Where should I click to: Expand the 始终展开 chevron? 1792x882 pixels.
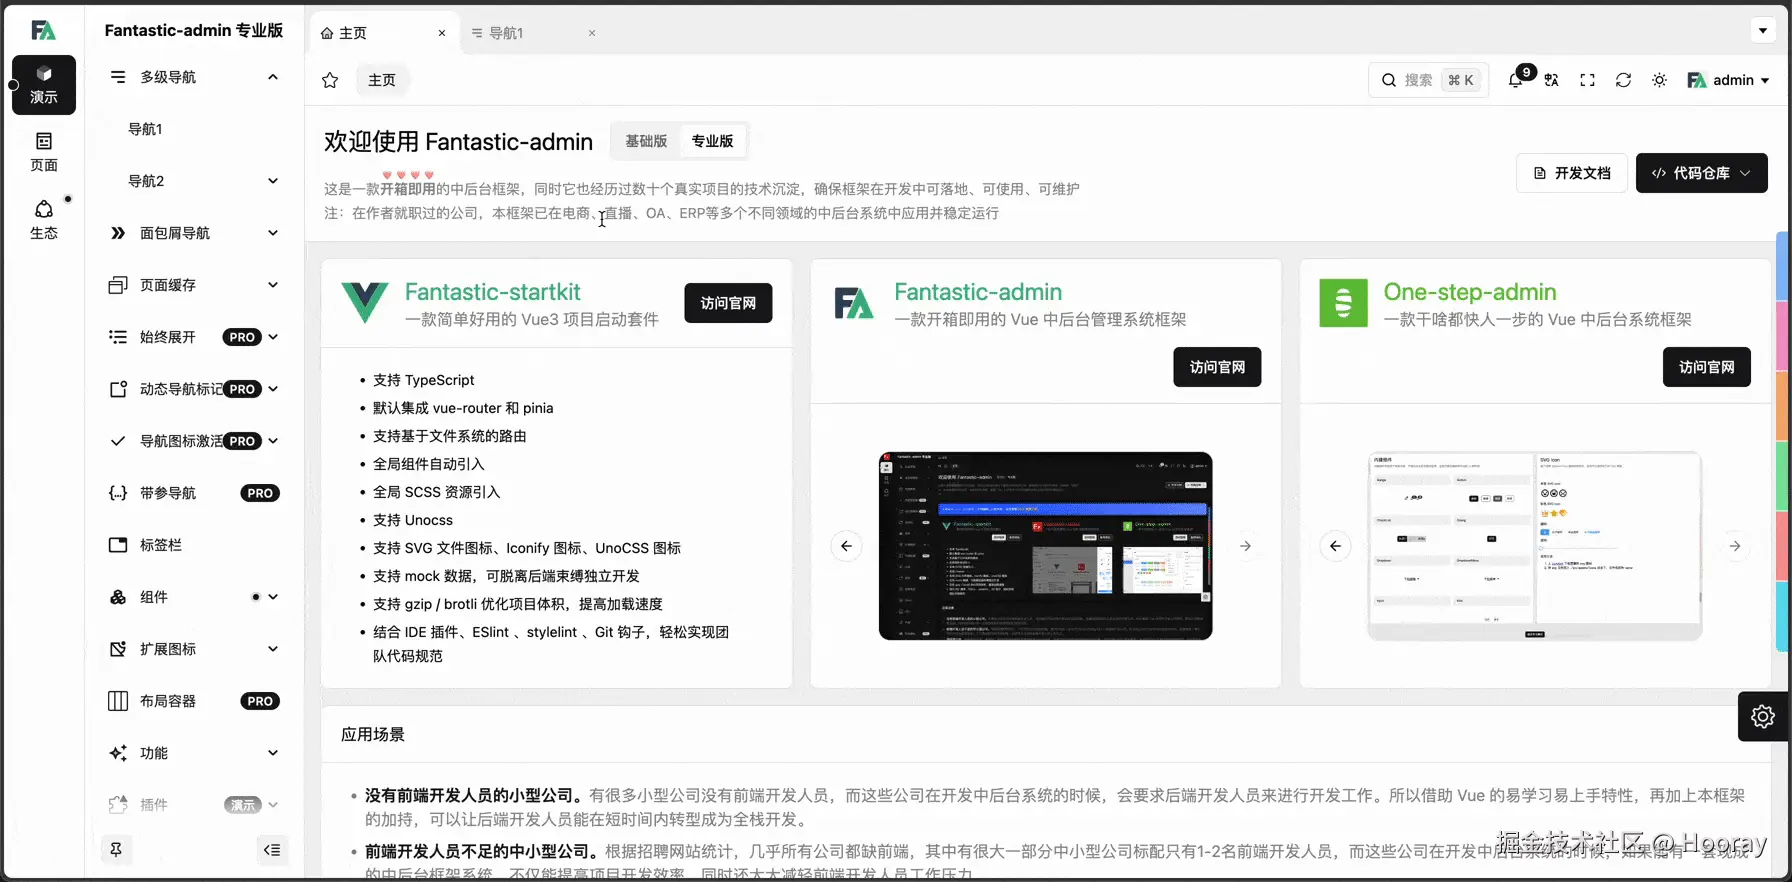[x=273, y=337]
